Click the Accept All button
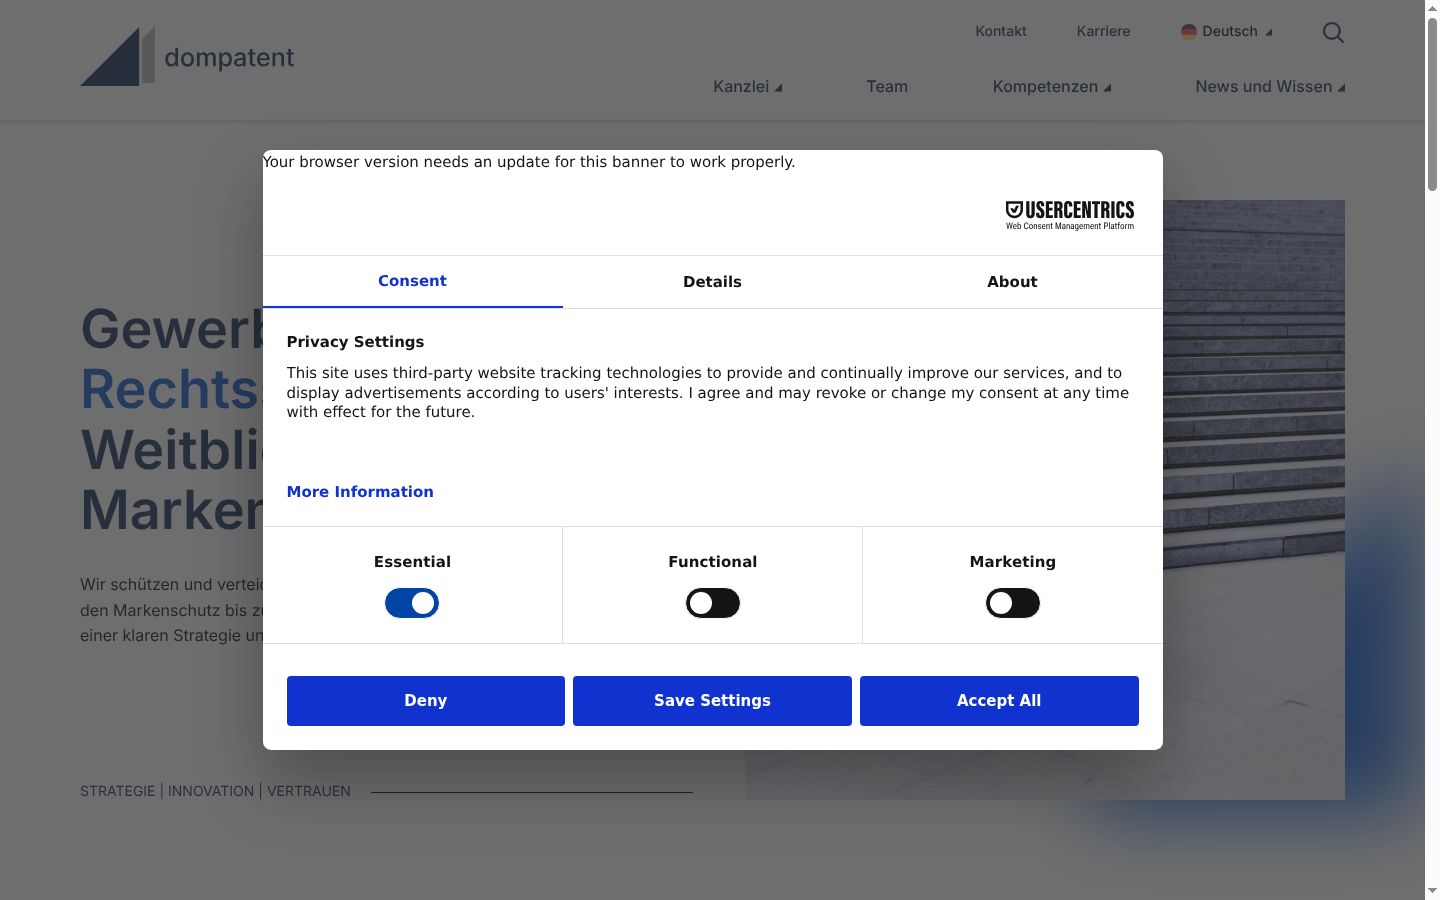 [999, 701]
